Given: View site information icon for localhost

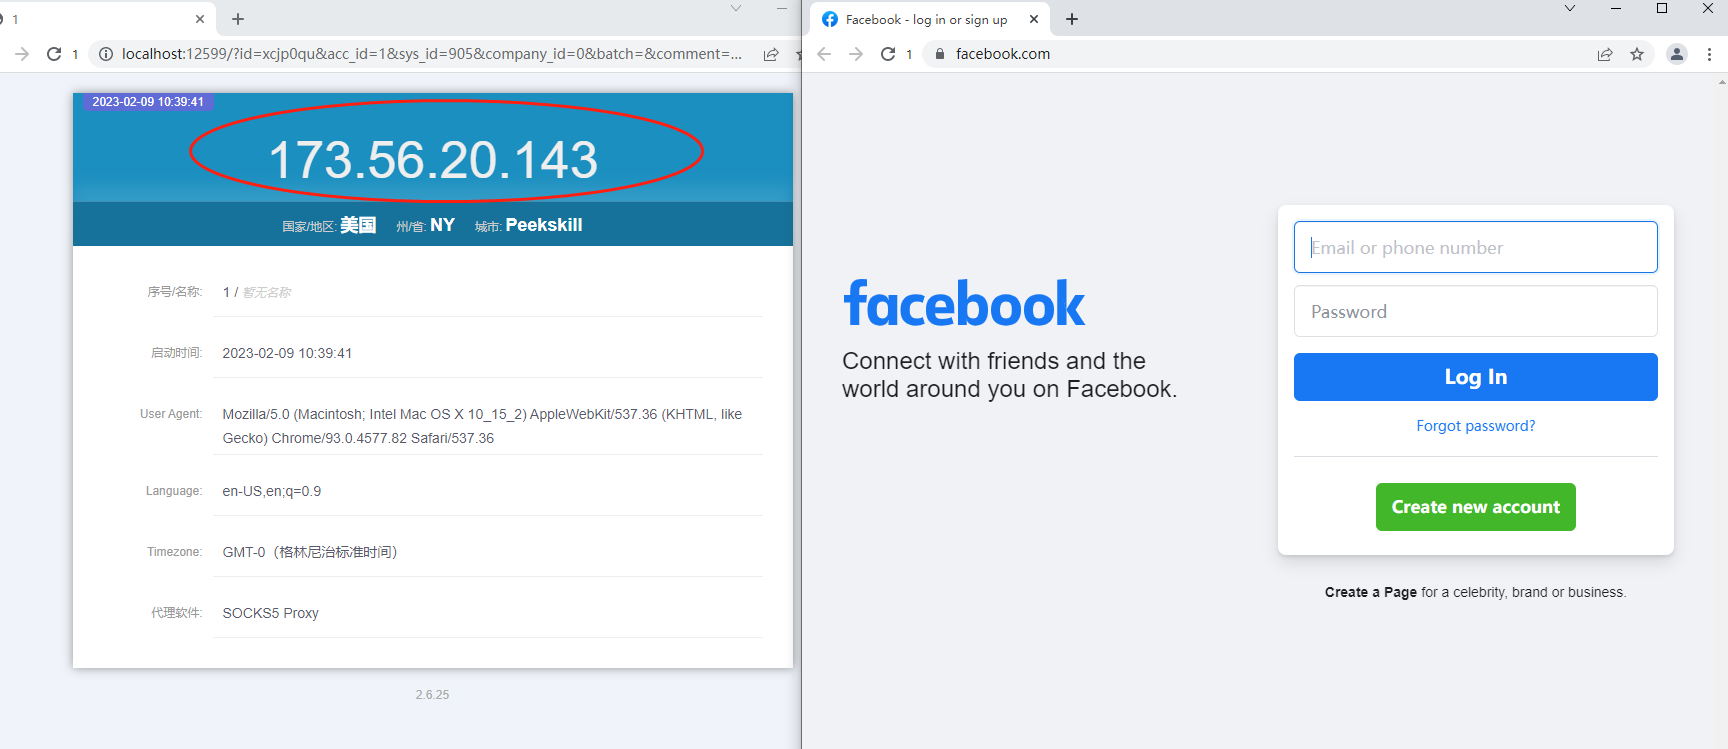Looking at the screenshot, I should click(106, 54).
